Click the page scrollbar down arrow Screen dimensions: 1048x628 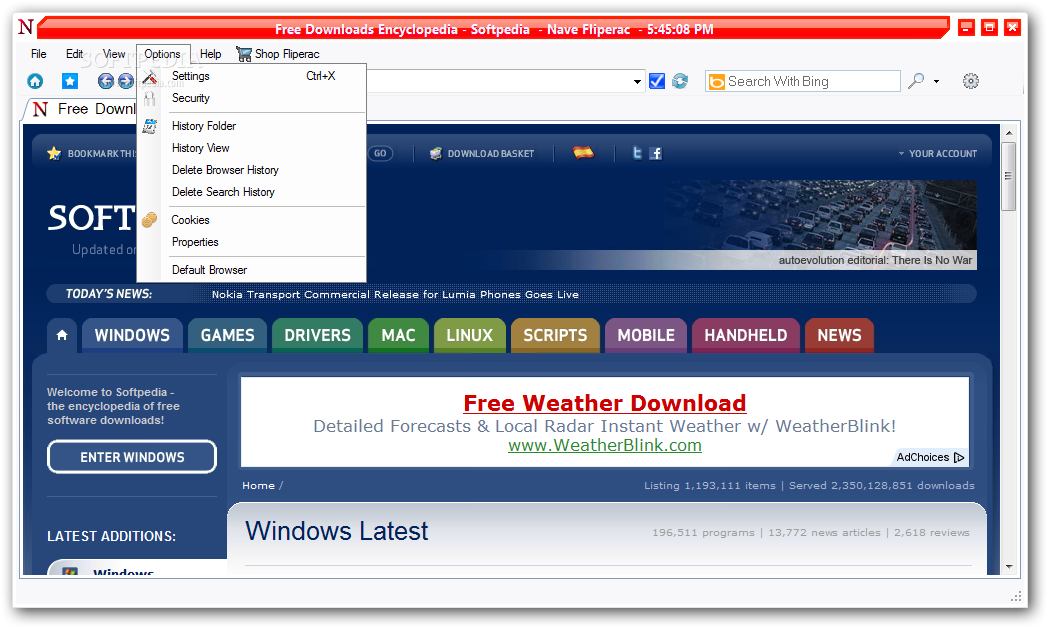1009,567
